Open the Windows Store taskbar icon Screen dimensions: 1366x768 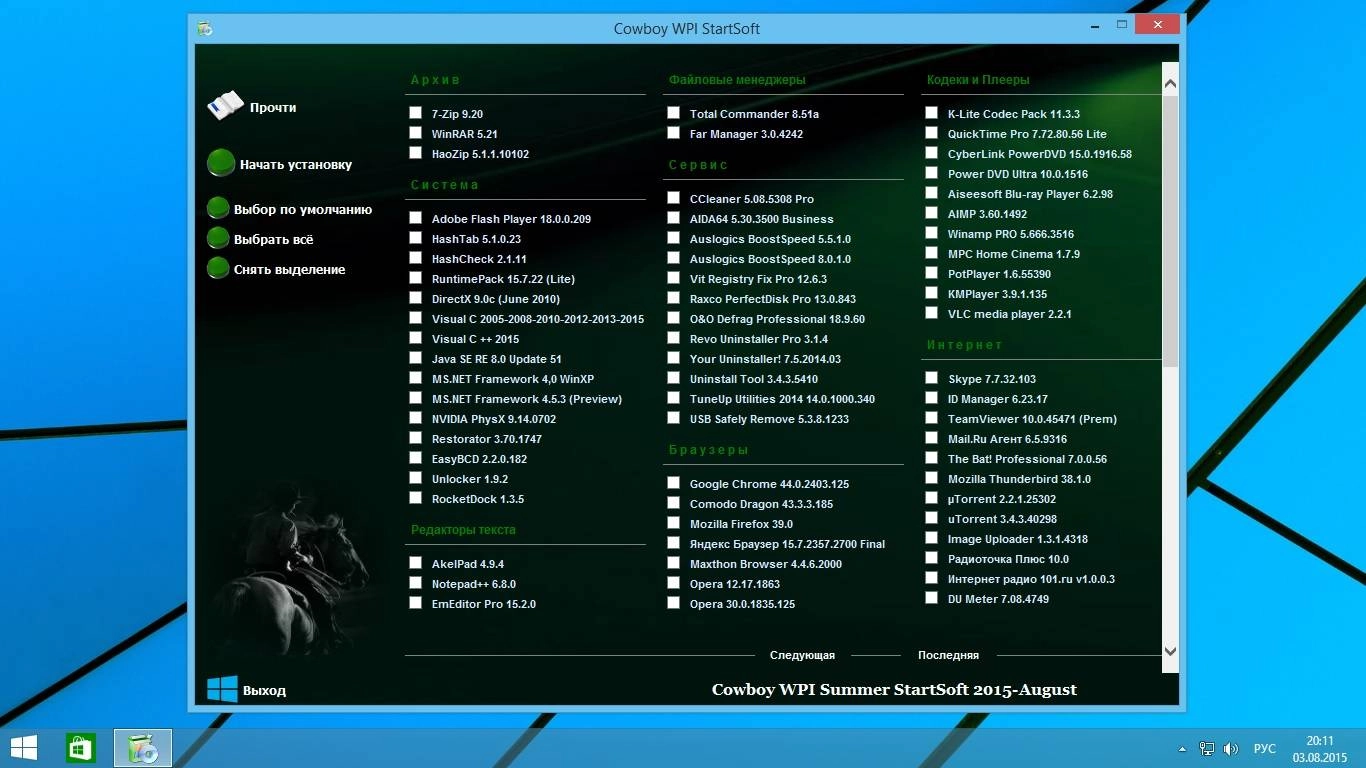point(81,748)
